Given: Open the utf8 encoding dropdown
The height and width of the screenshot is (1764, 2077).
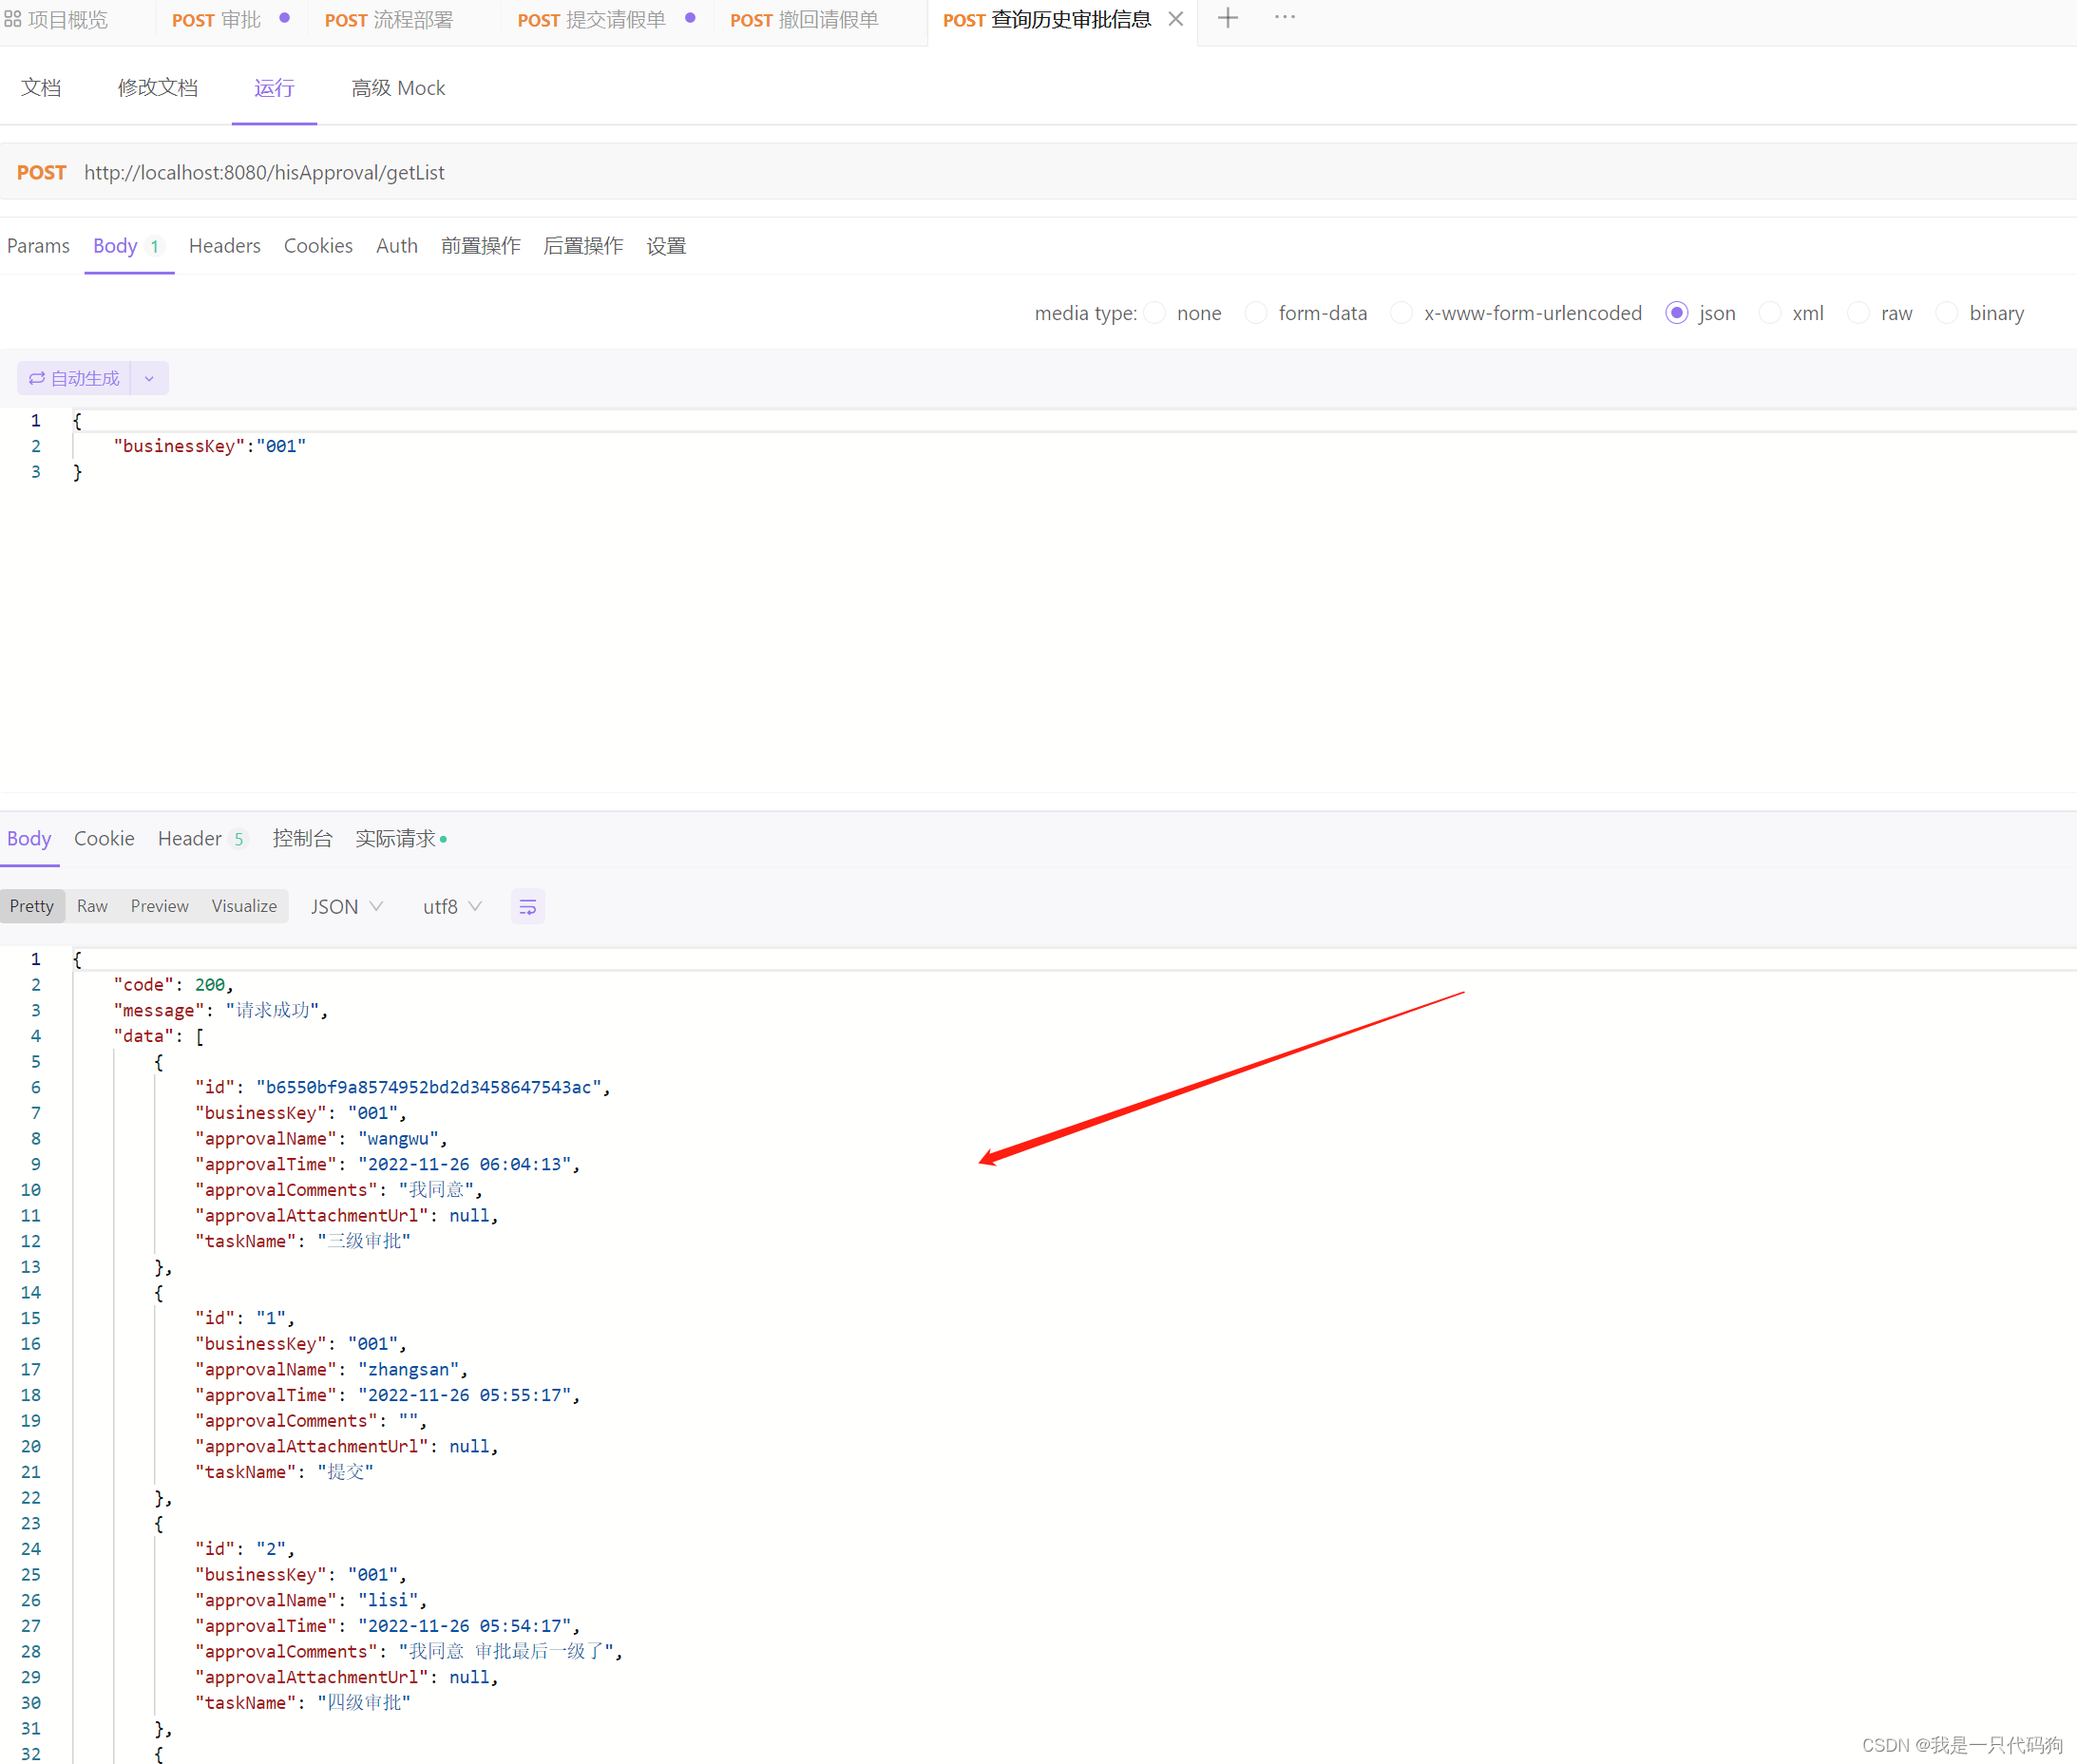Looking at the screenshot, I should pyautogui.click(x=452, y=906).
